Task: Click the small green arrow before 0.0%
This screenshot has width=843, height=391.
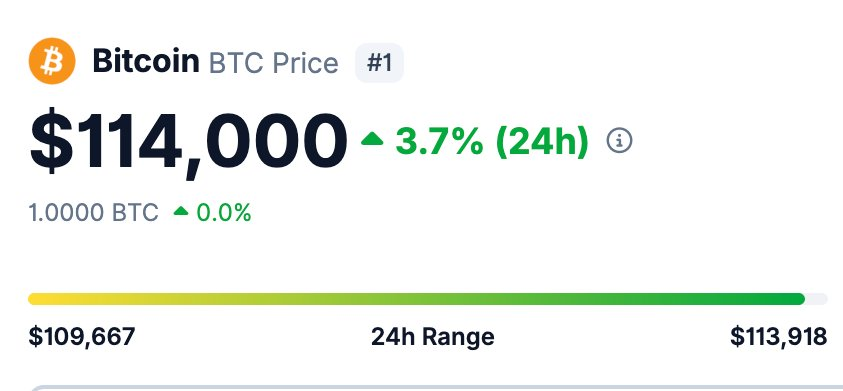Action: coord(181,211)
